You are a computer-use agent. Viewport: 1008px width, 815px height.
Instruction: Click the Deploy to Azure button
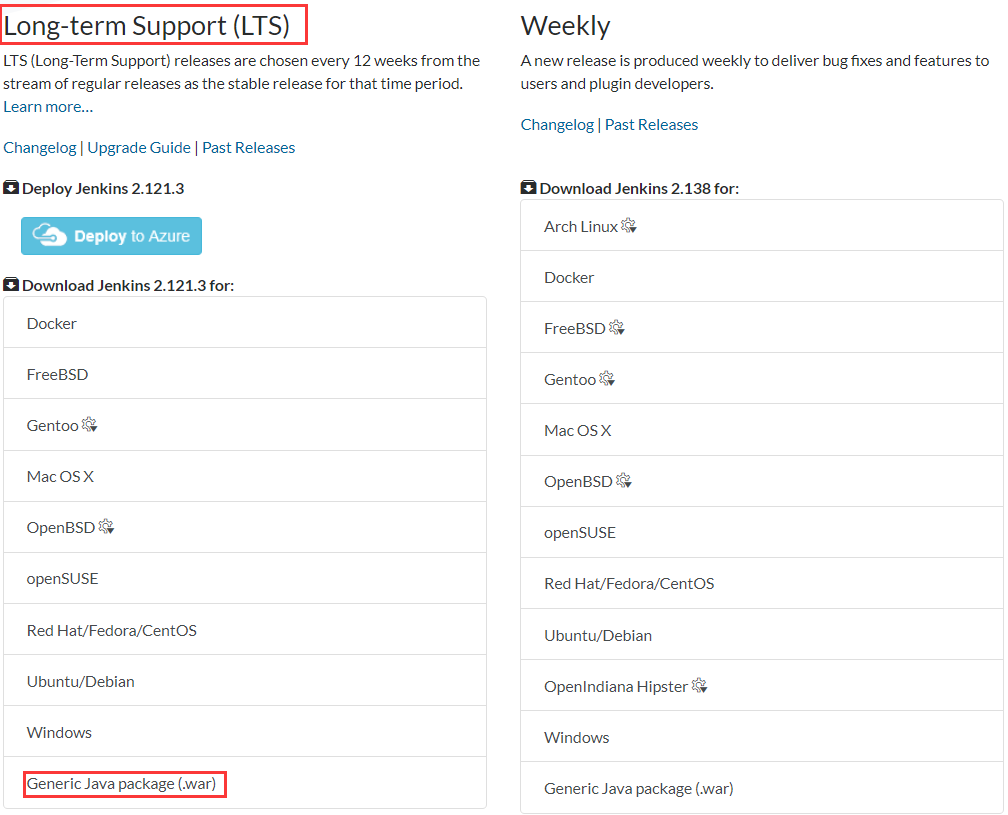point(111,236)
